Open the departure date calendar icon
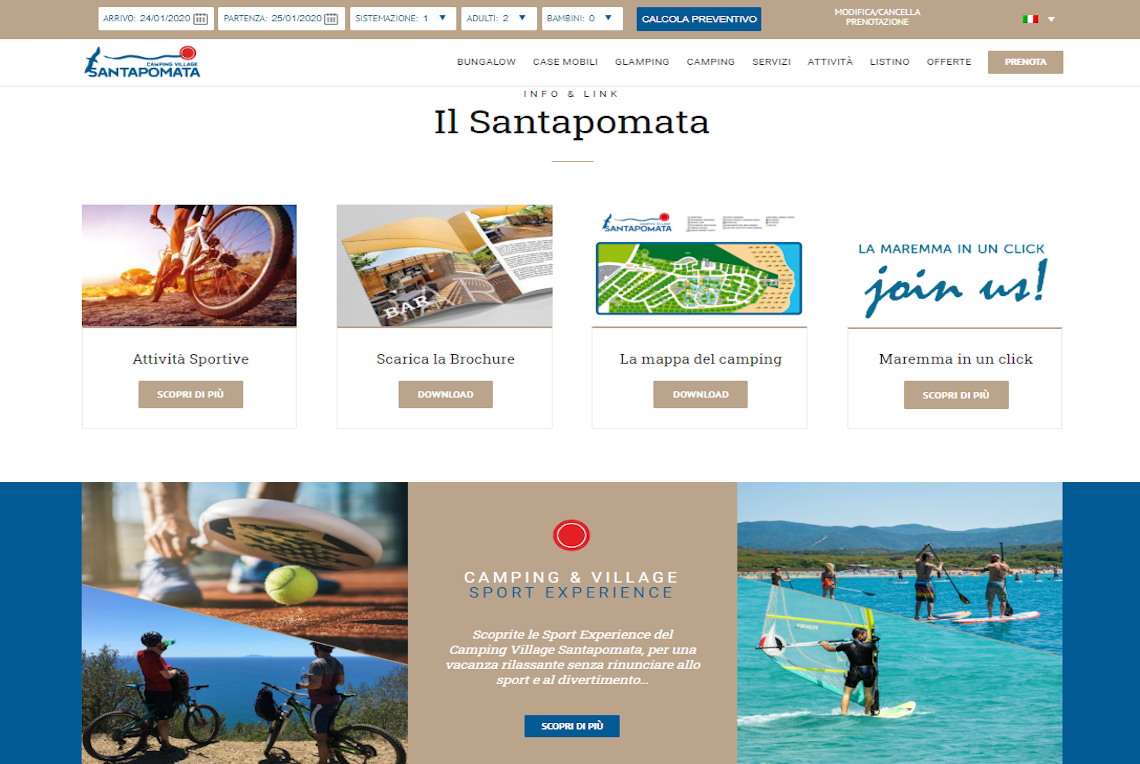1140x764 pixels. coord(331,19)
